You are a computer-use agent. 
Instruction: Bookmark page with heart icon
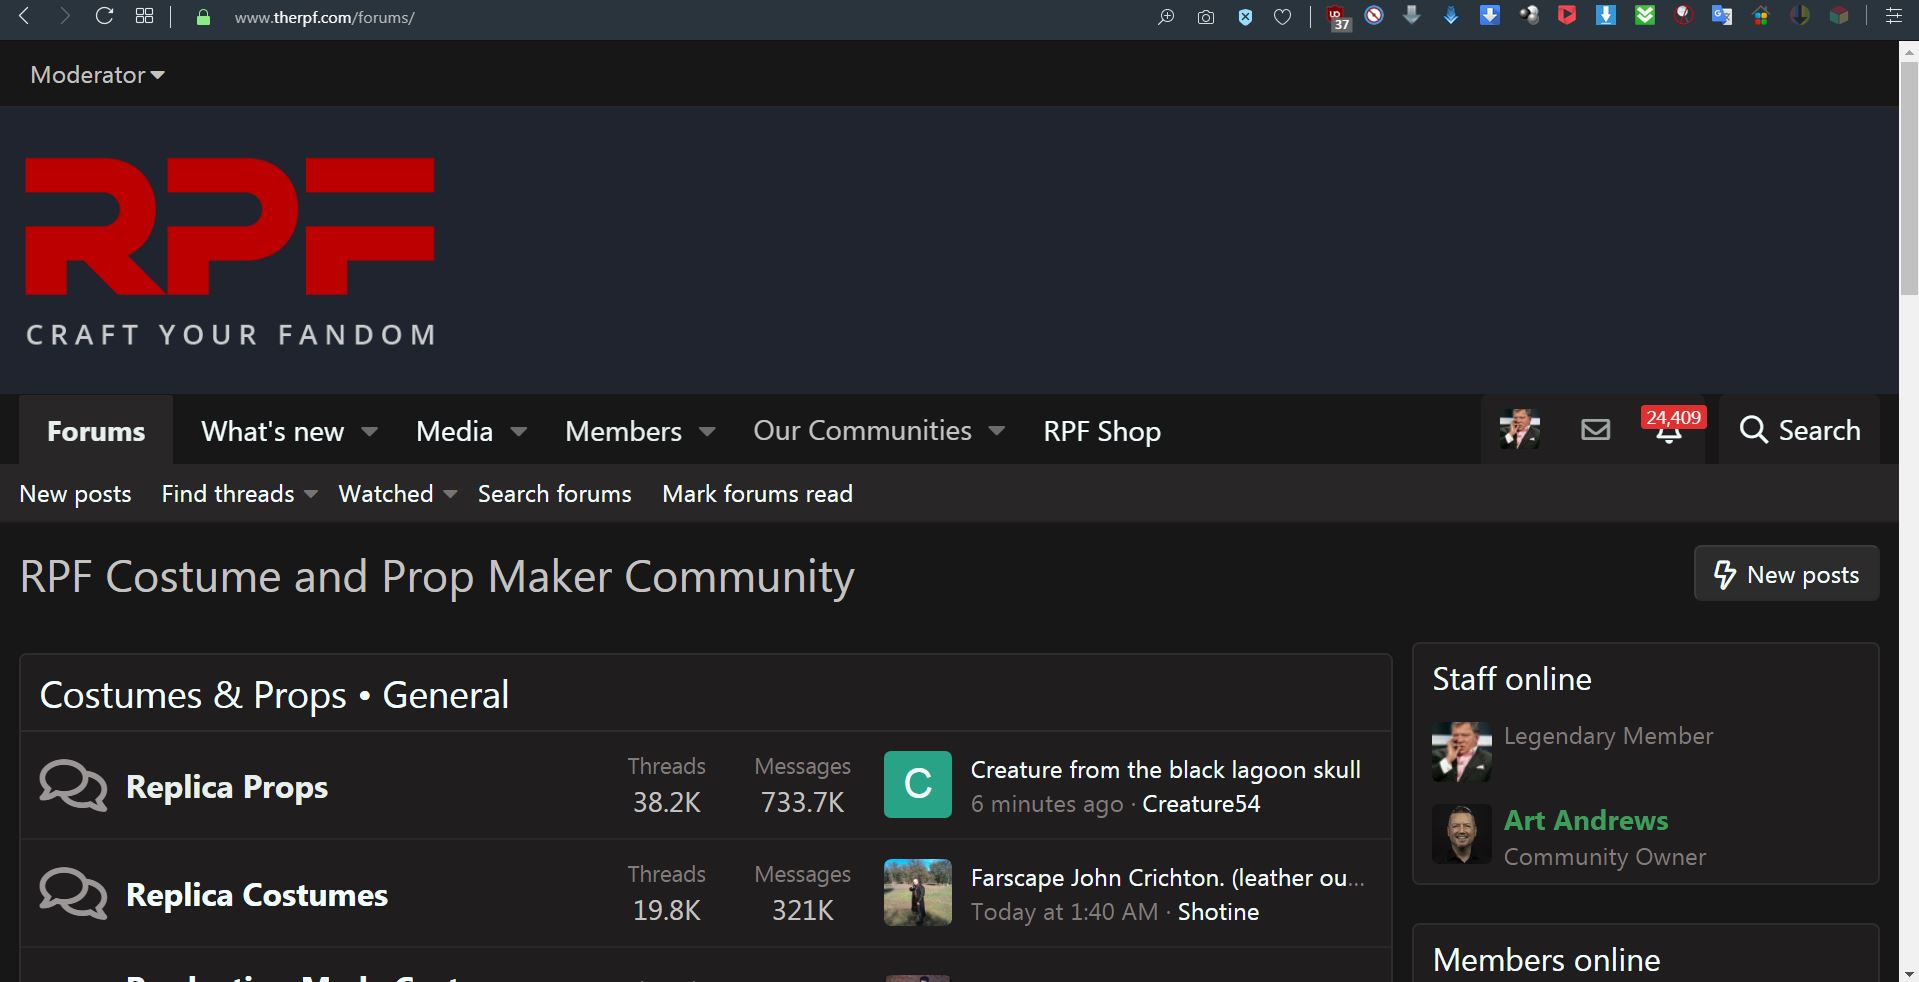(1283, 17)
